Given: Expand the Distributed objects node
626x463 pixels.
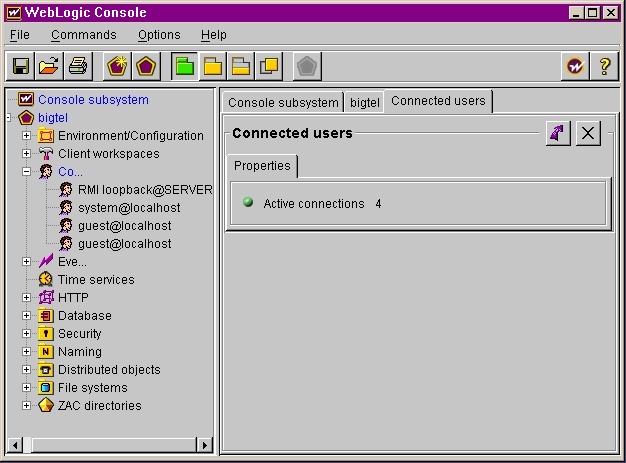Looking at the screenshot, I should tap(26, 370).
